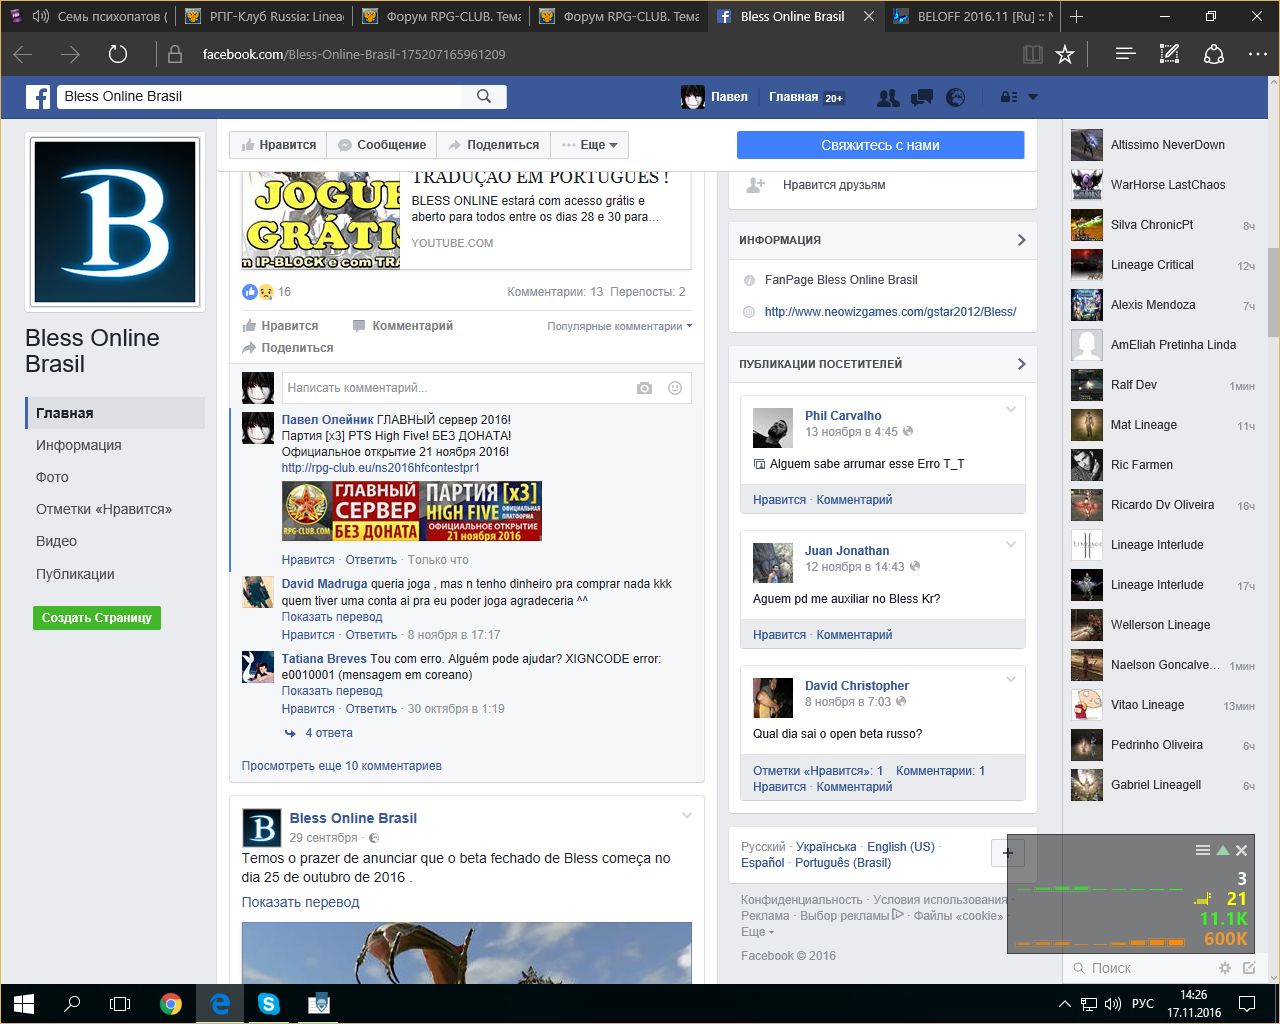Toggle Like under the YouTube post
This screenshot has height=1024, width=1280.
(x=280, y=326)
